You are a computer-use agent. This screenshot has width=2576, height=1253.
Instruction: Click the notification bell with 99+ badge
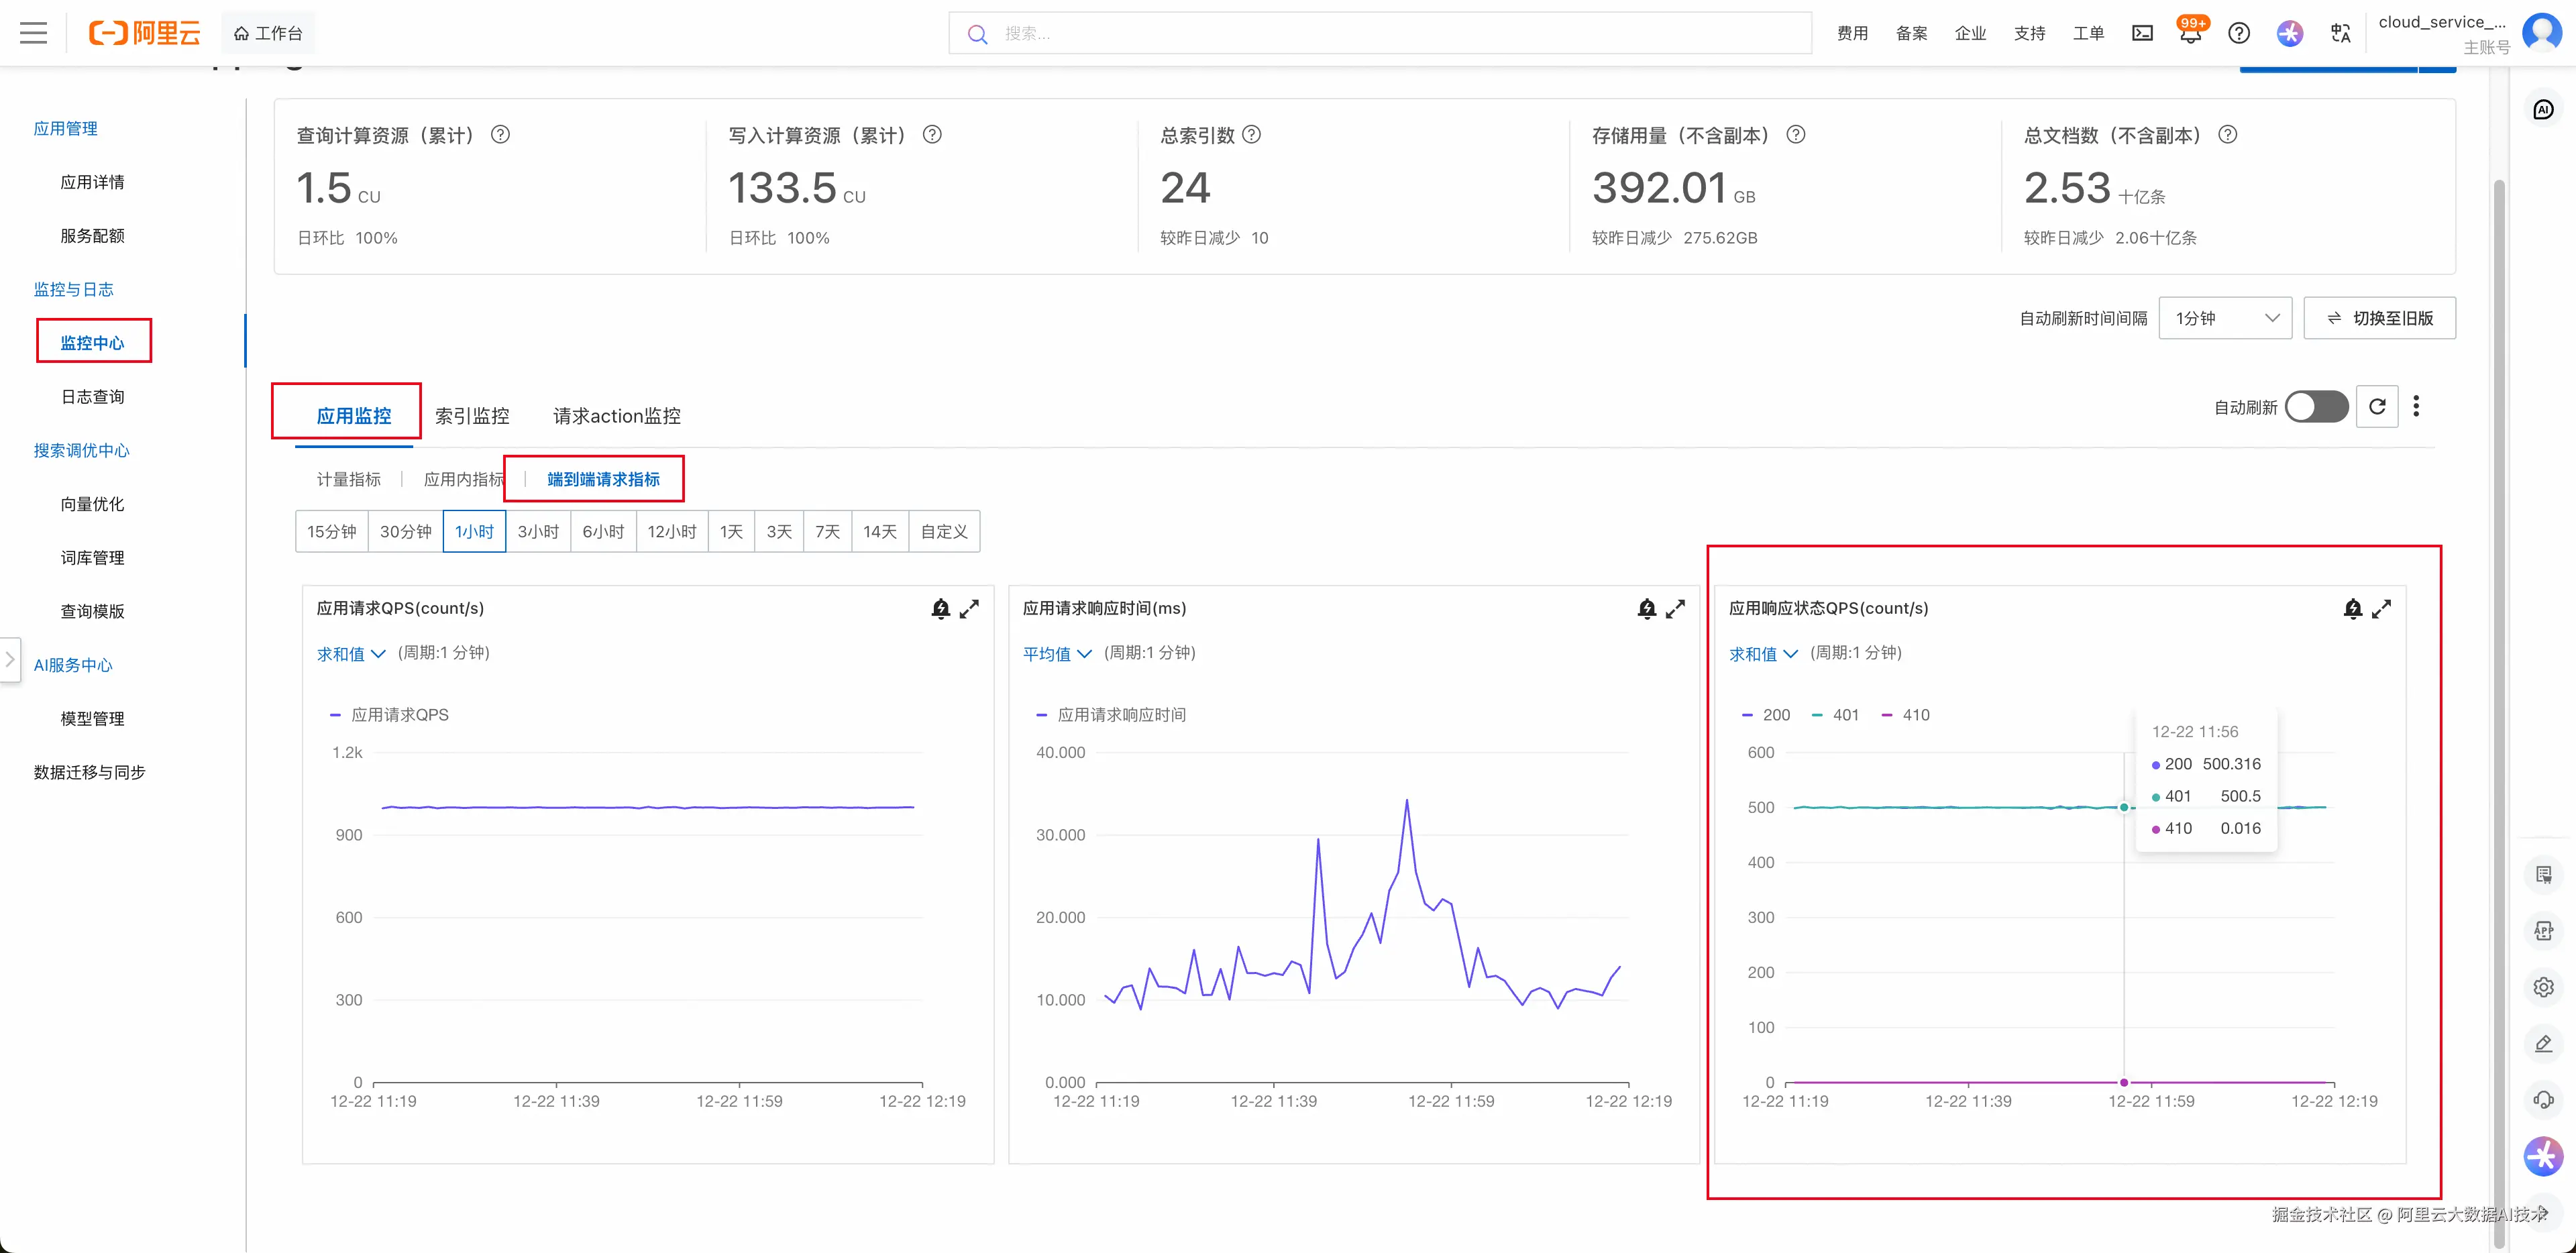coord(2190,34)
